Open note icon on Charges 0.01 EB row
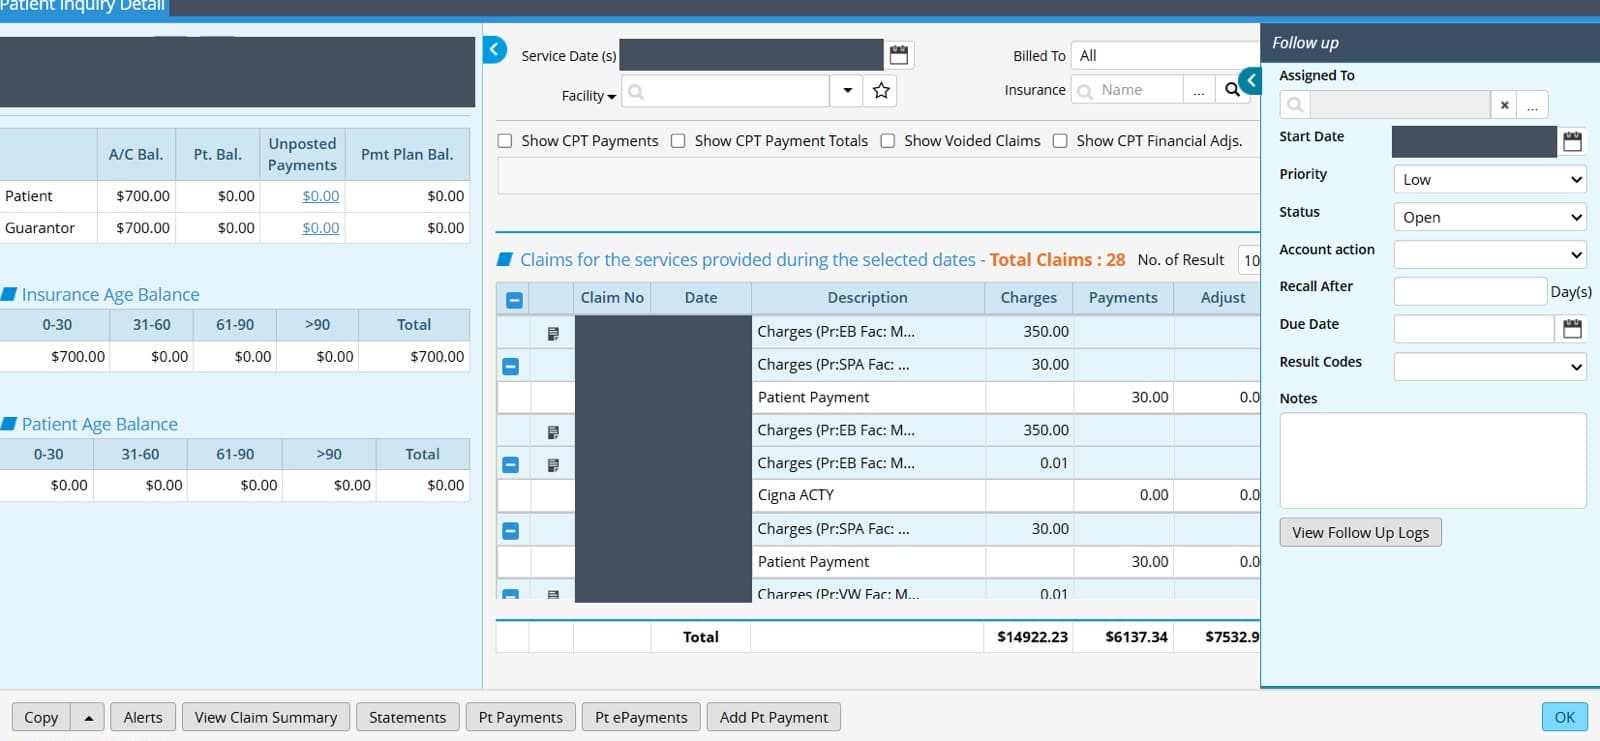The width and height of the screenshot is (1600, 741). [553, 465]
